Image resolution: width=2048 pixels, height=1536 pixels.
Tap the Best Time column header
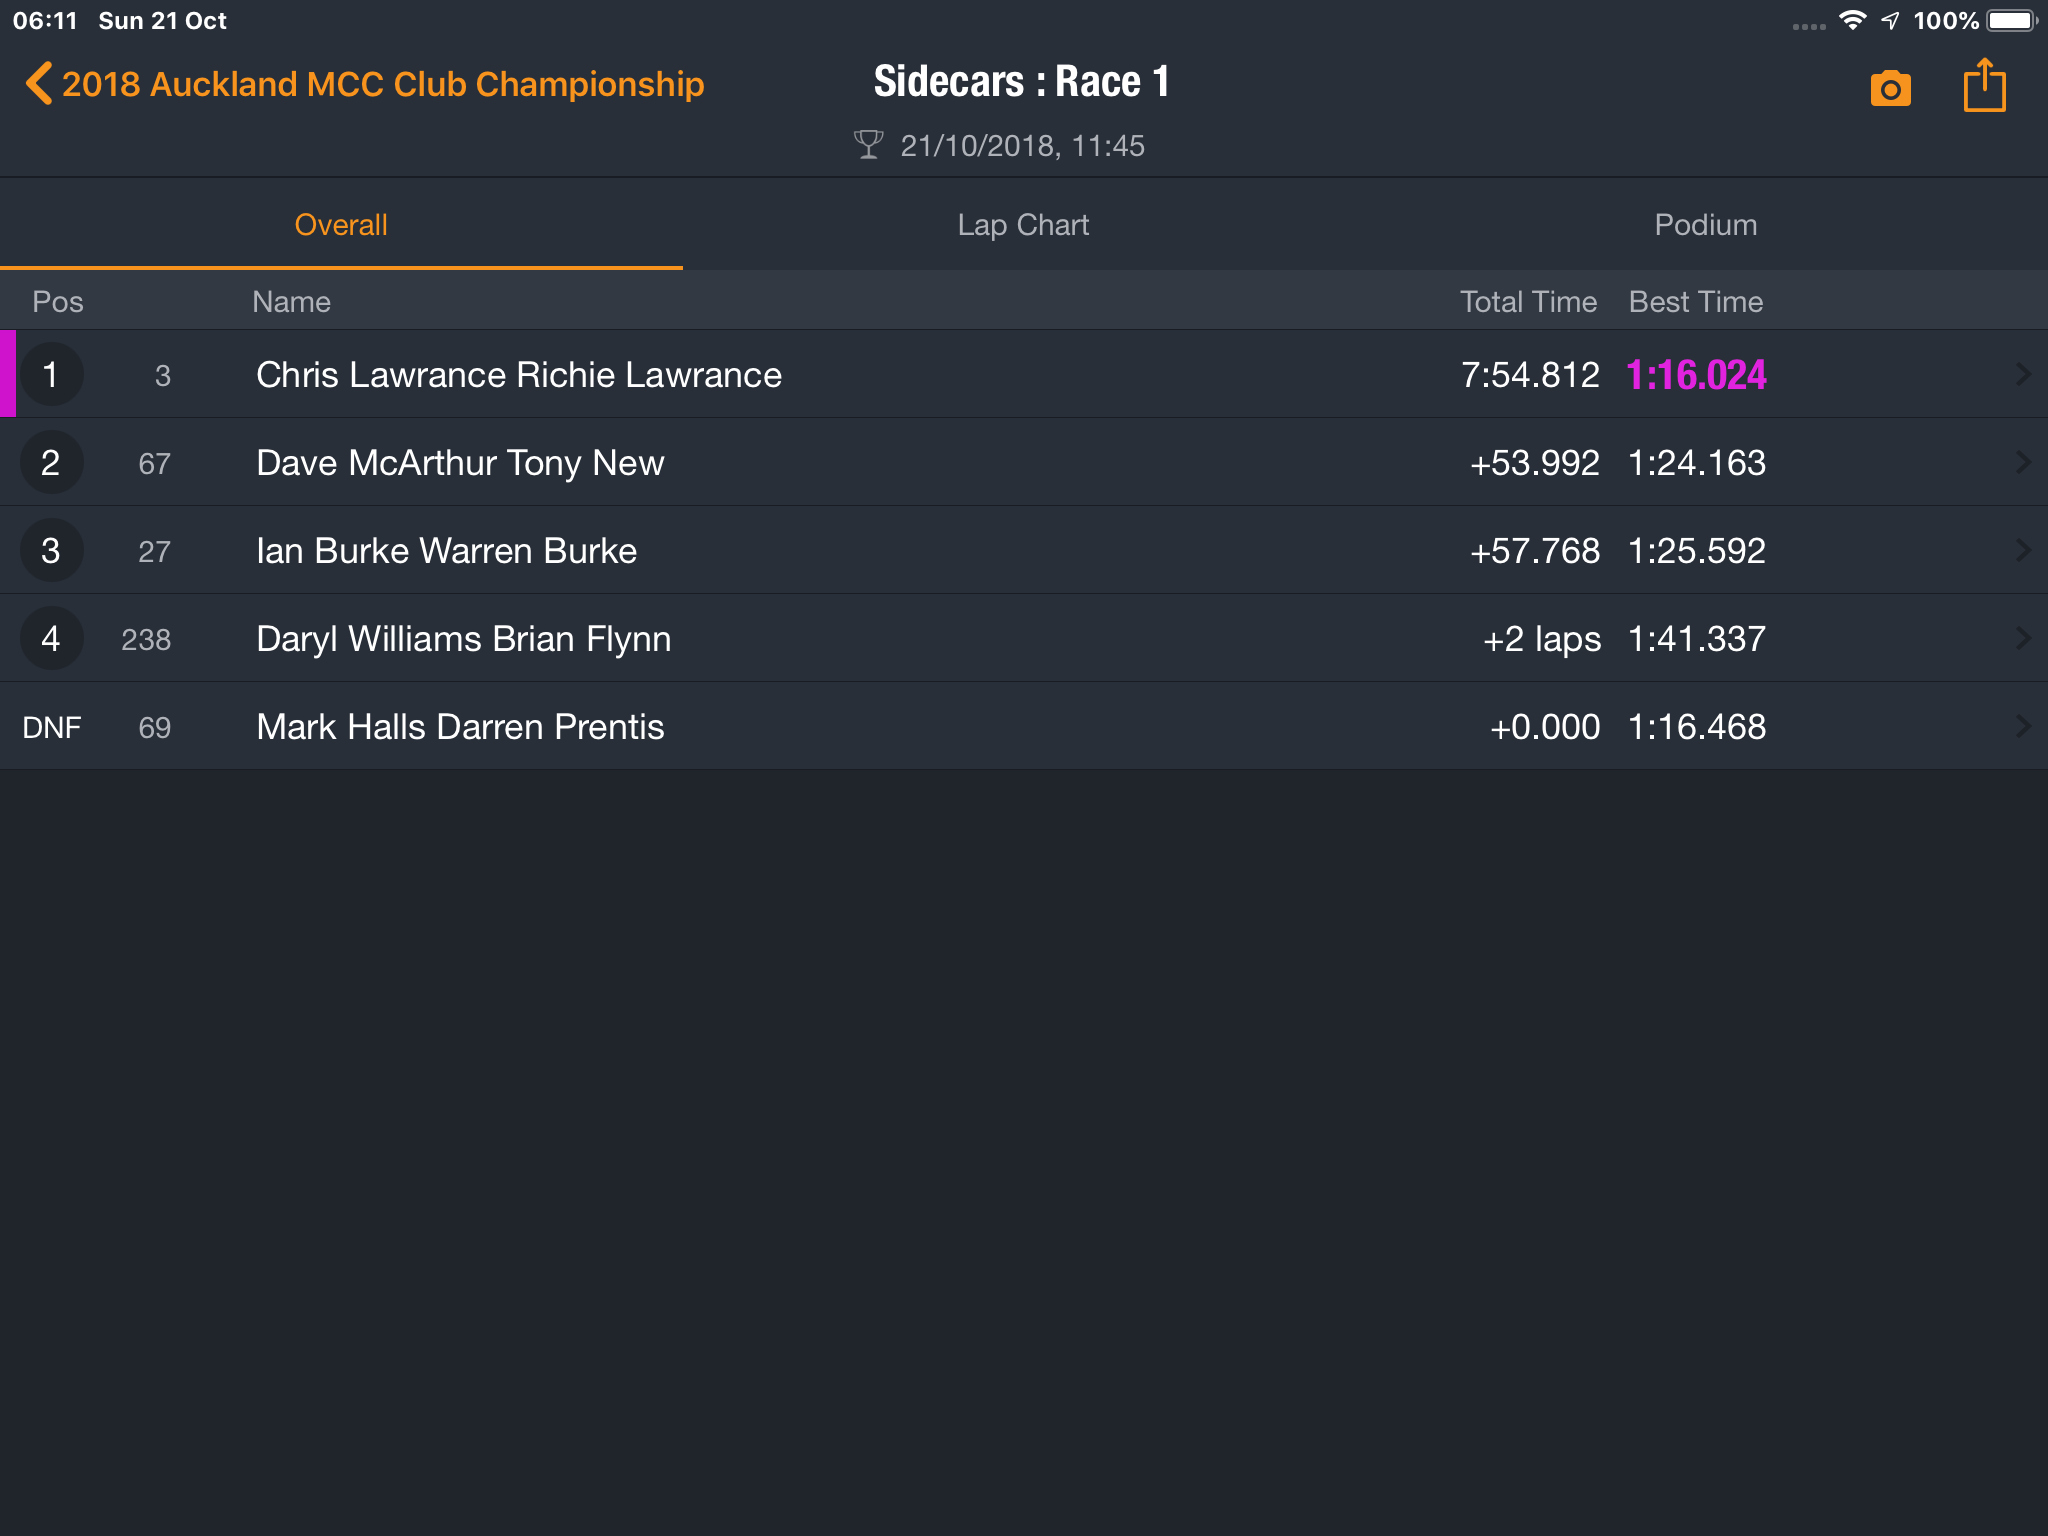1696,302
